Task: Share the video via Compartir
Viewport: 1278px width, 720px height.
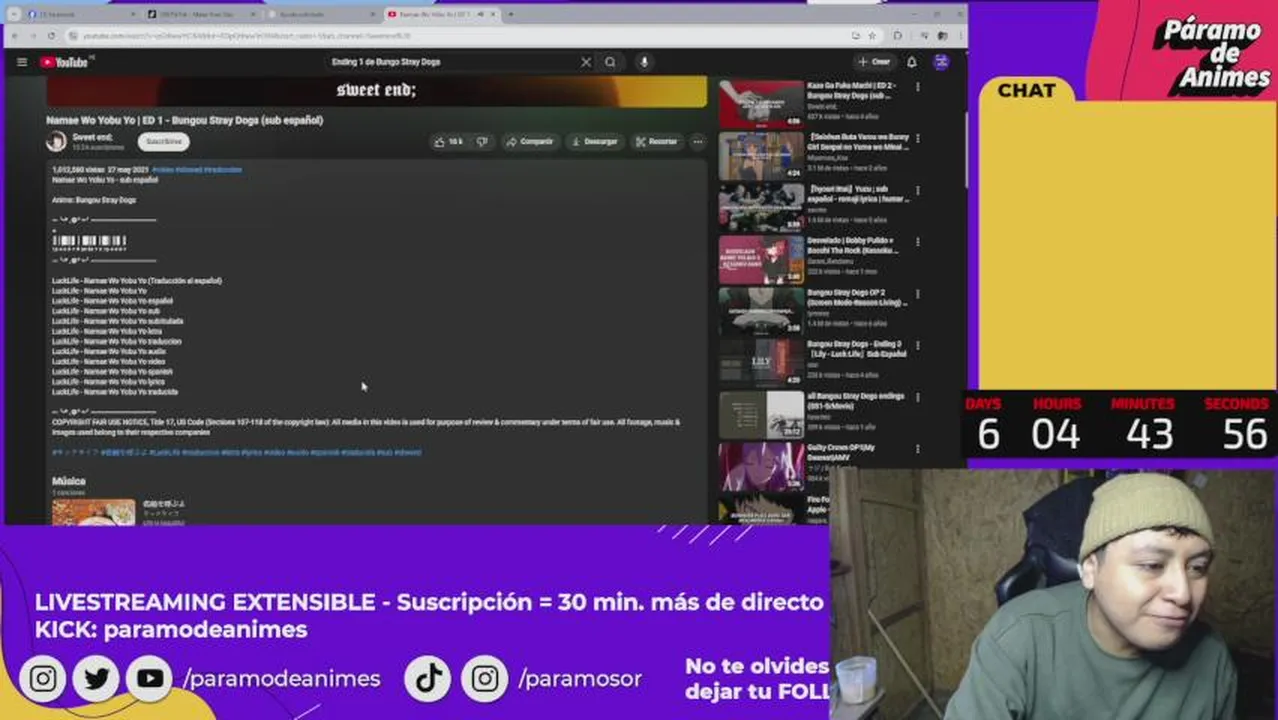Action: point(530,142)
